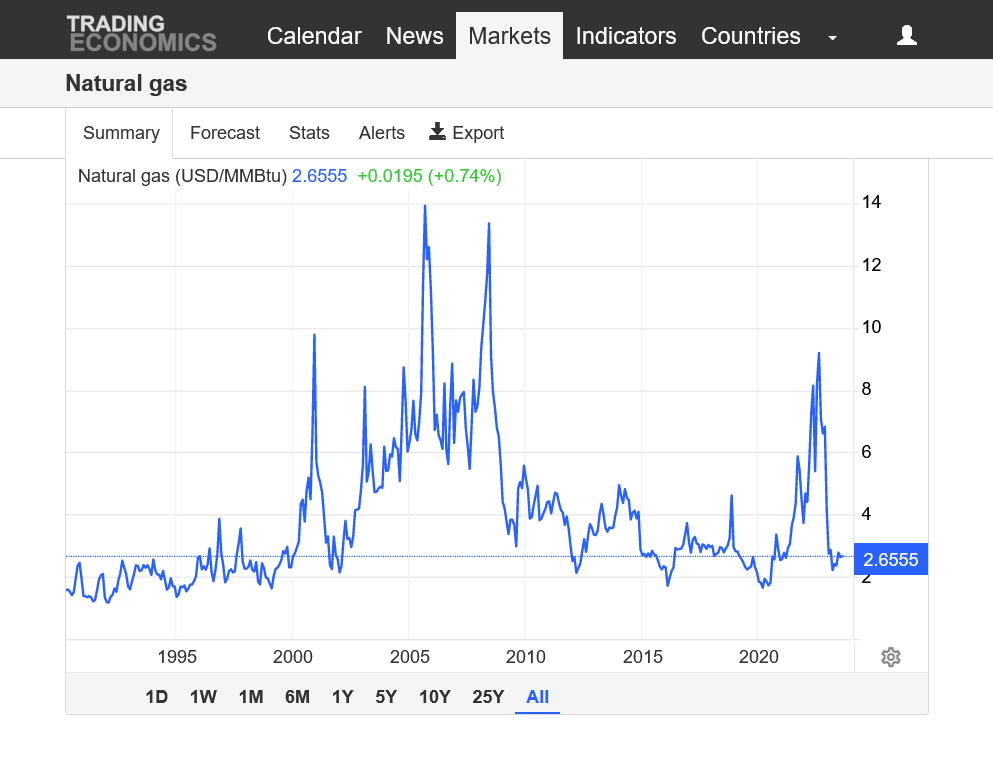The image size is (993, 763).
Task: Open chart settings gear icon
Action: coord(891,657)
